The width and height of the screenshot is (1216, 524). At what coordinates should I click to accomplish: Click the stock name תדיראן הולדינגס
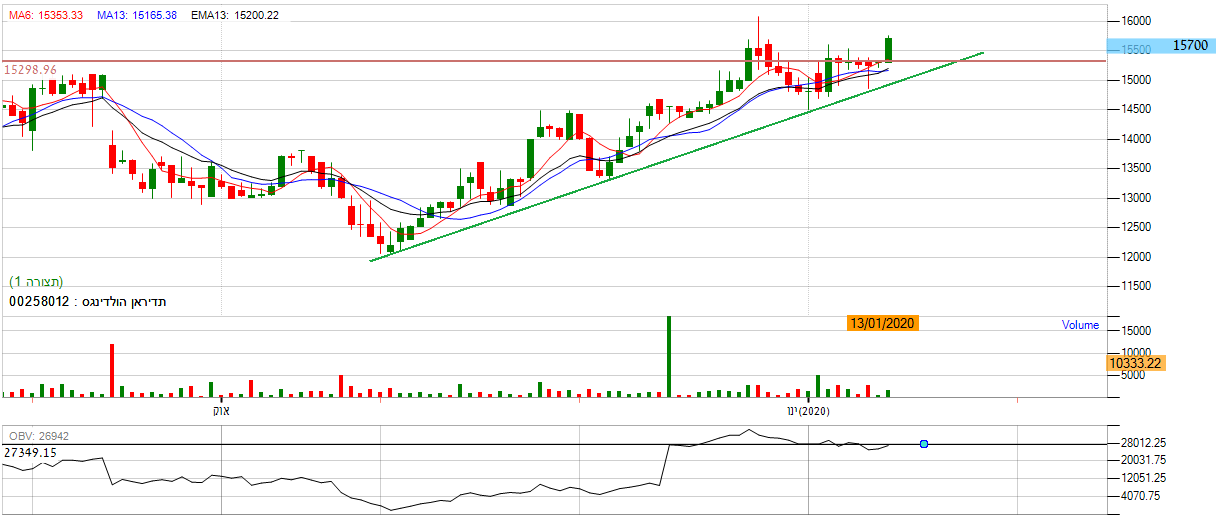coord(123,301)
